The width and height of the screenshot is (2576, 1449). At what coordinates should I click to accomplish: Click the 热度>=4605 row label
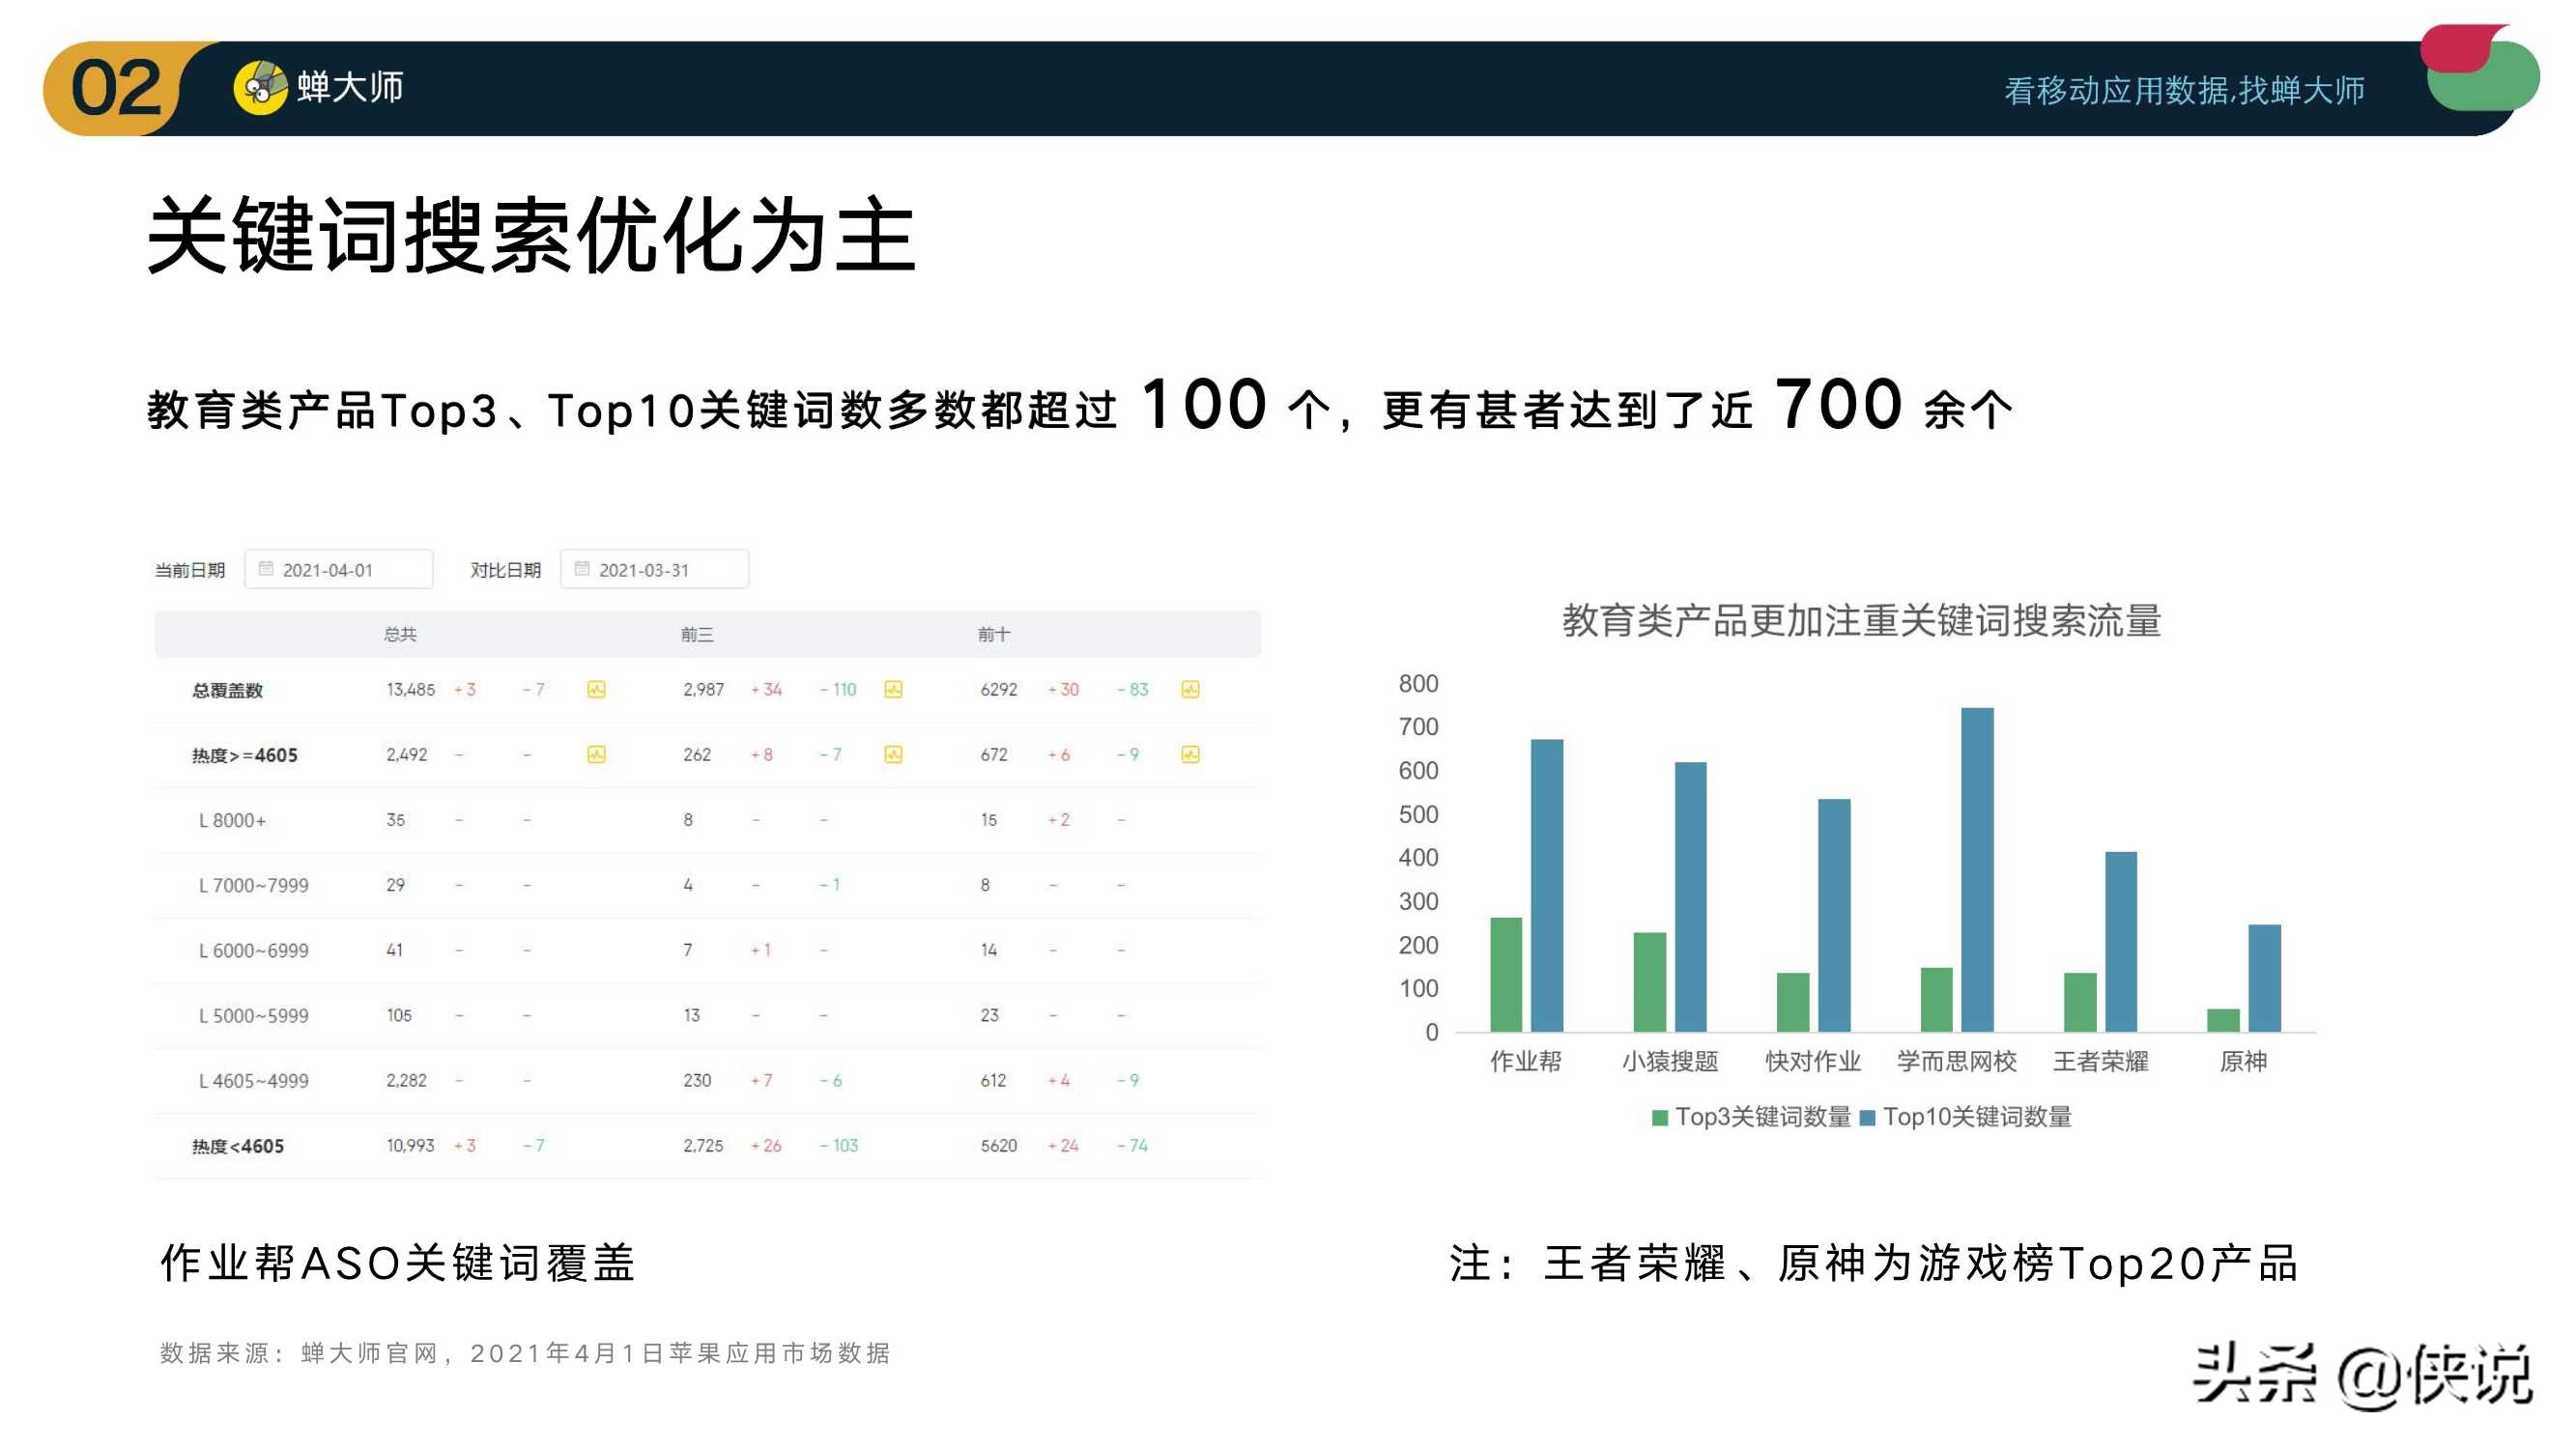click(245, 755)
